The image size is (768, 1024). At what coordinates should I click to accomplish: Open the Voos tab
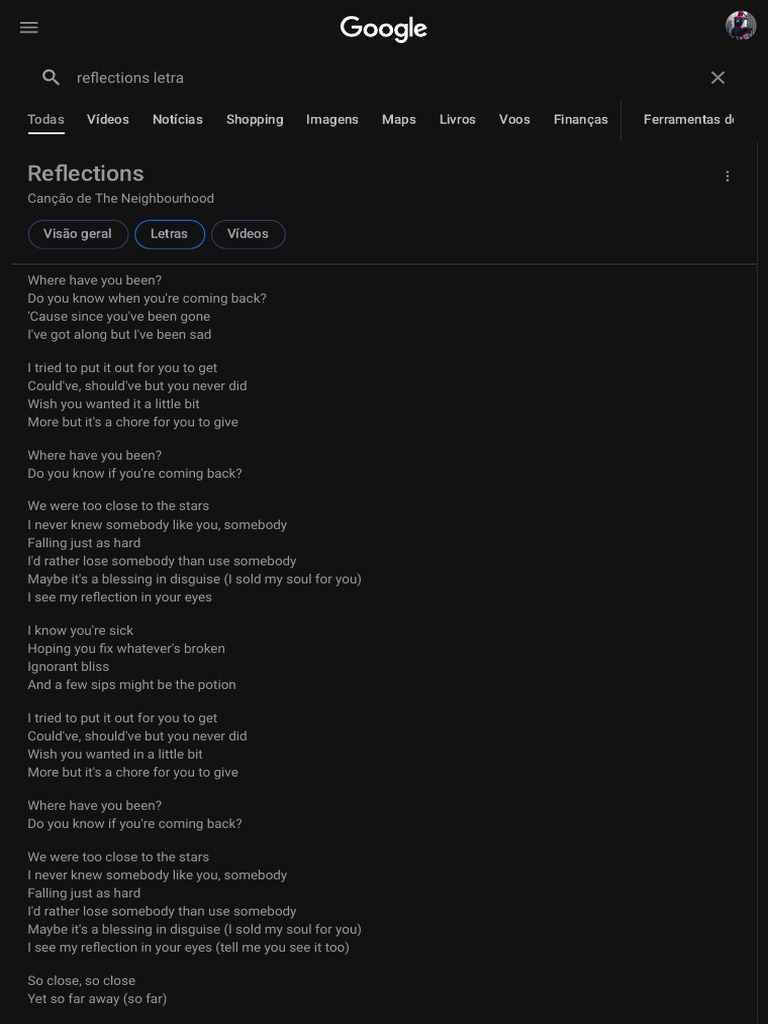coord(515,120)
